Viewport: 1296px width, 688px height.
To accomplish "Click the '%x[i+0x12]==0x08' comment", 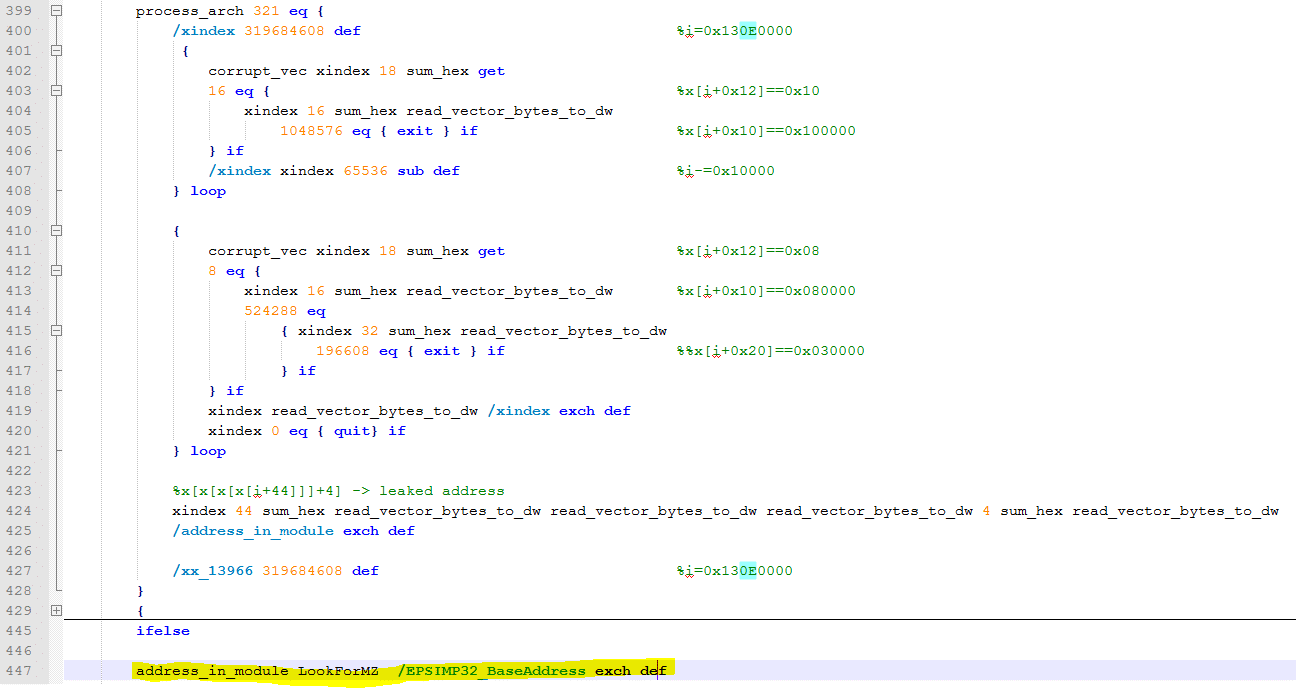I will (x=748, y=251).
